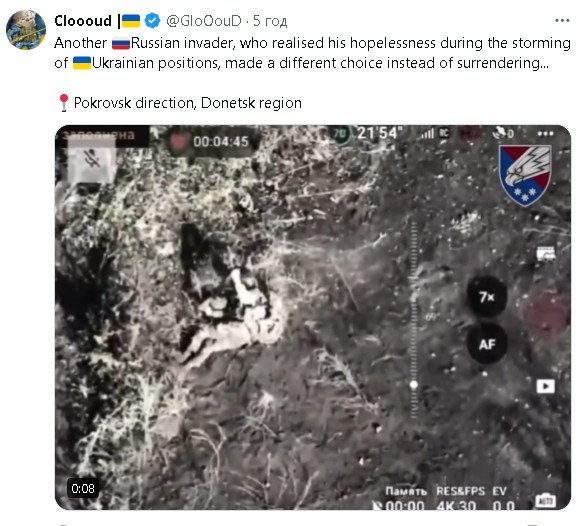The height and width of the screenshot is (526, 586).
Task: Open the Cloooud display name link
Action: (x=83, y=21)
